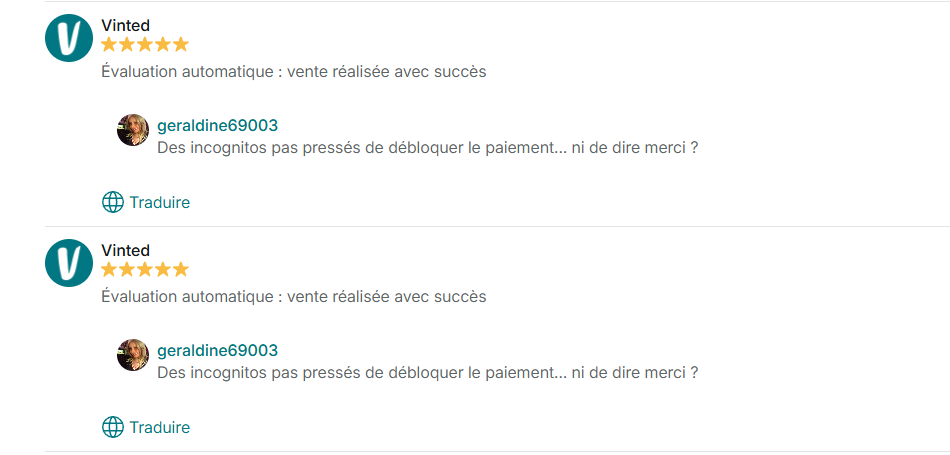Screen dimensions: 950x455
Task: Open geraldine69003 profile photo in second reply
Action: tap(133, 354)
